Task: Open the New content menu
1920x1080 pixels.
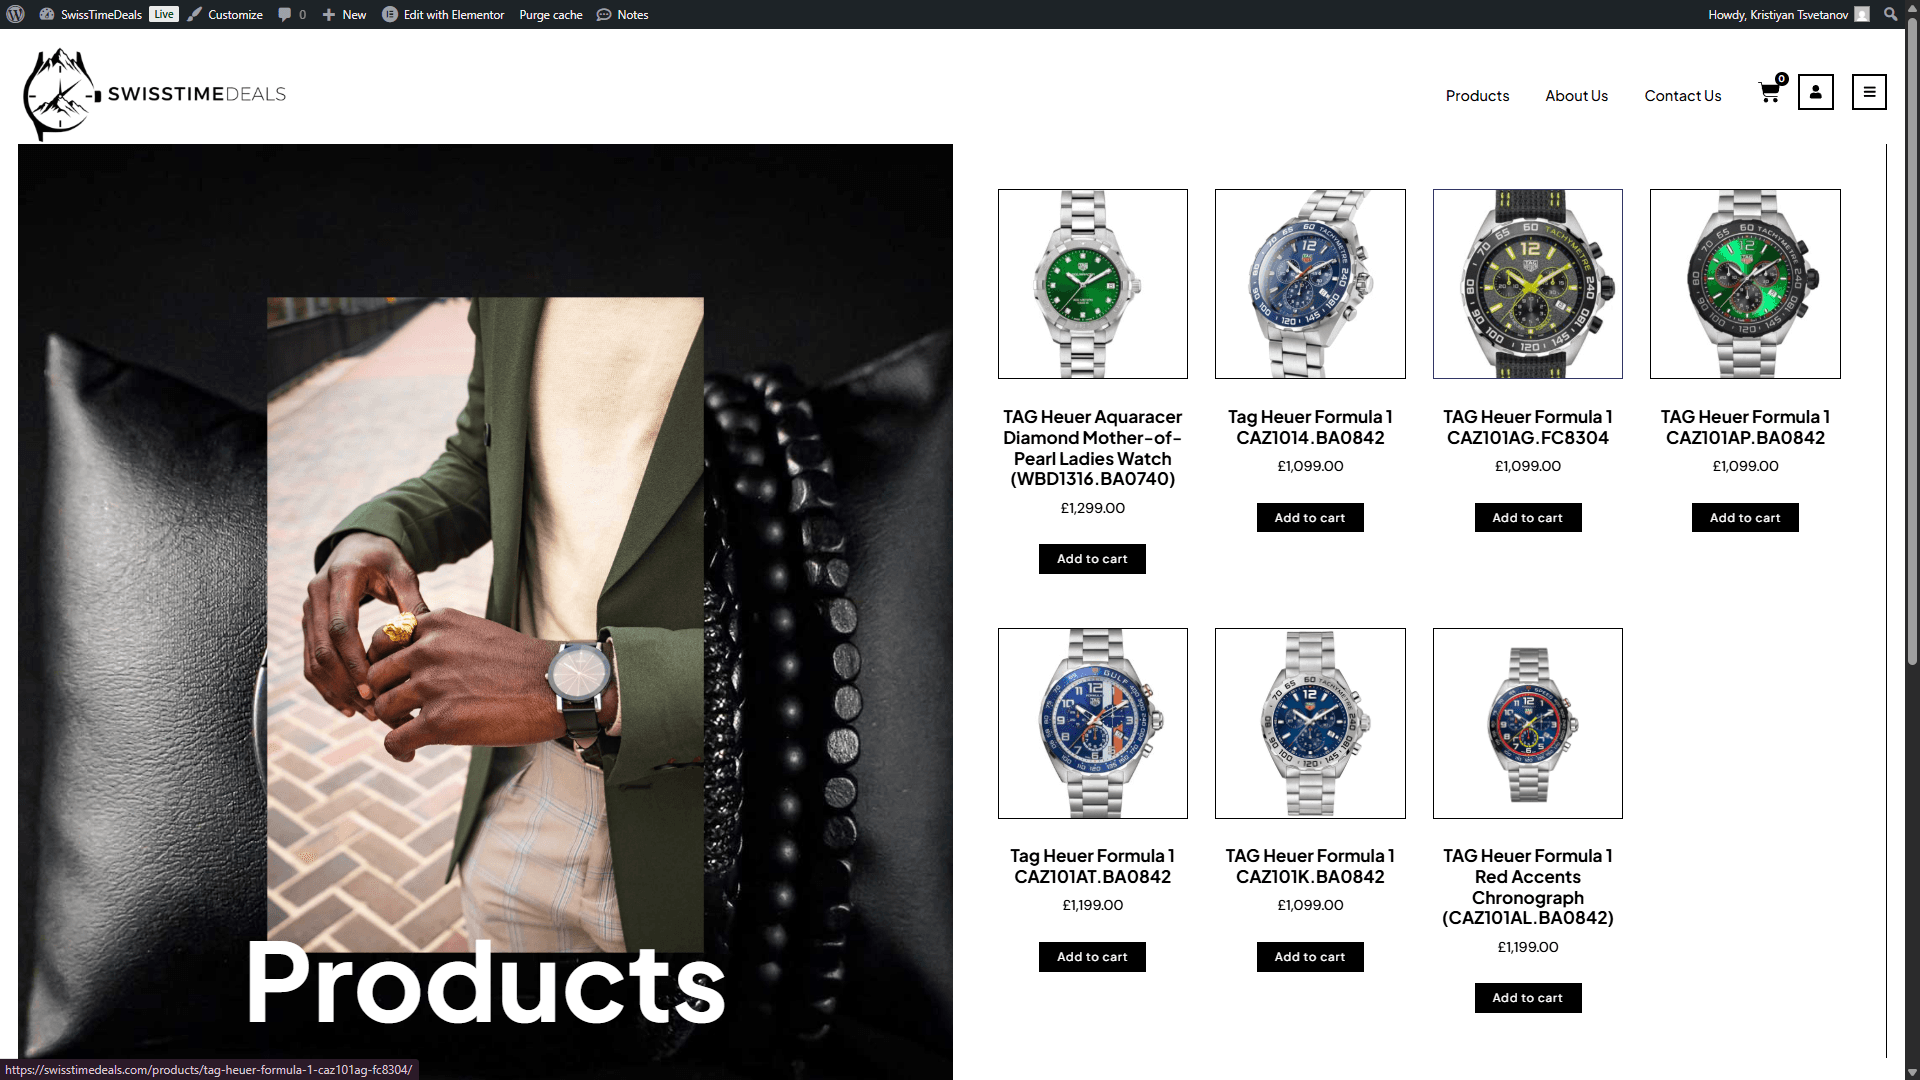Action: tap(344, 14)
